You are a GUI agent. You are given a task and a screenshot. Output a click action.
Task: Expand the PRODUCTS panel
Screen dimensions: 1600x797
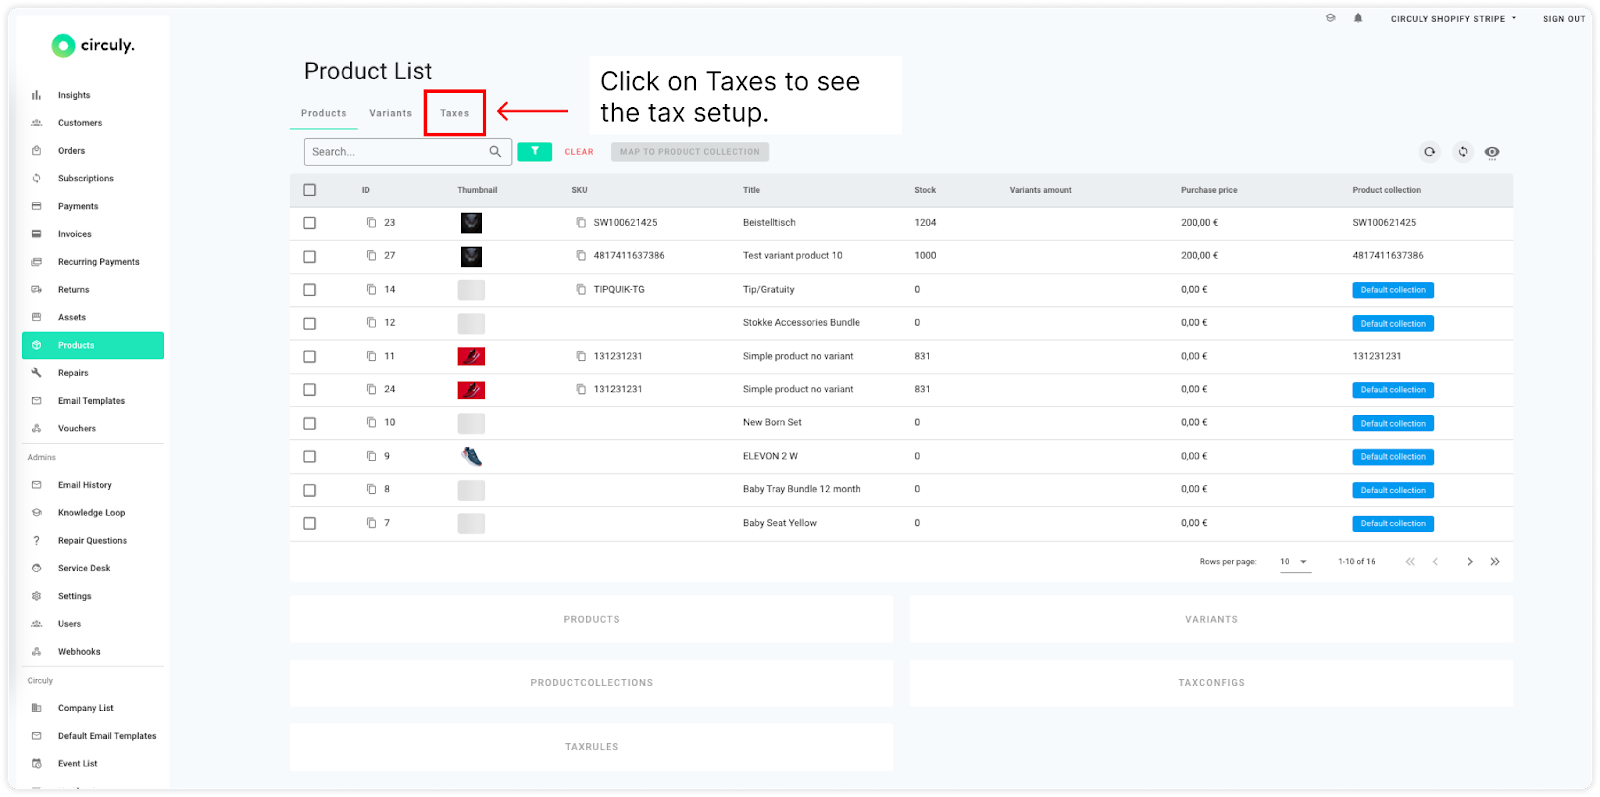click(591, 619)
